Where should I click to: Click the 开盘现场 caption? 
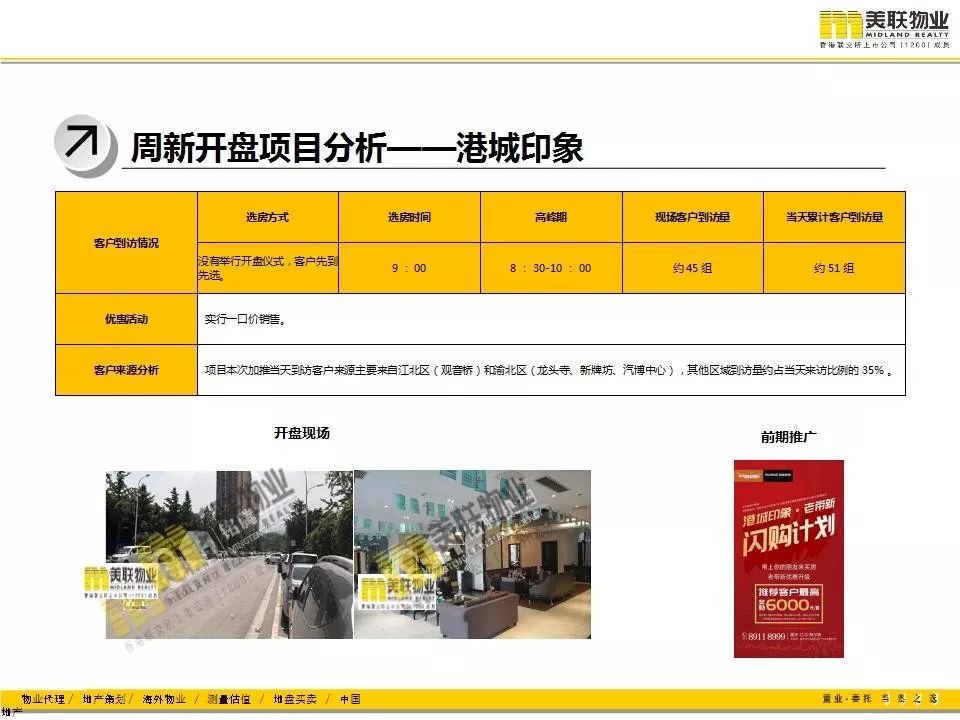(x=302, y=433)
